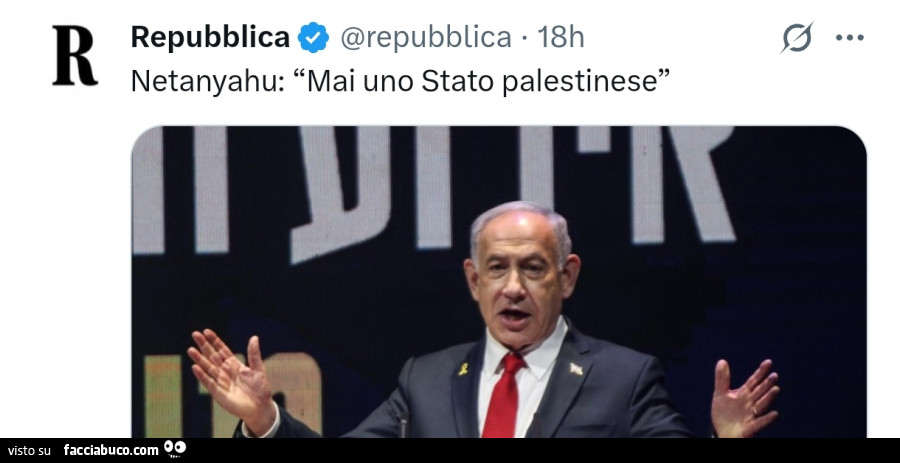
Task: Click the yellow lettering in photo corner
Action: point(232,396)
